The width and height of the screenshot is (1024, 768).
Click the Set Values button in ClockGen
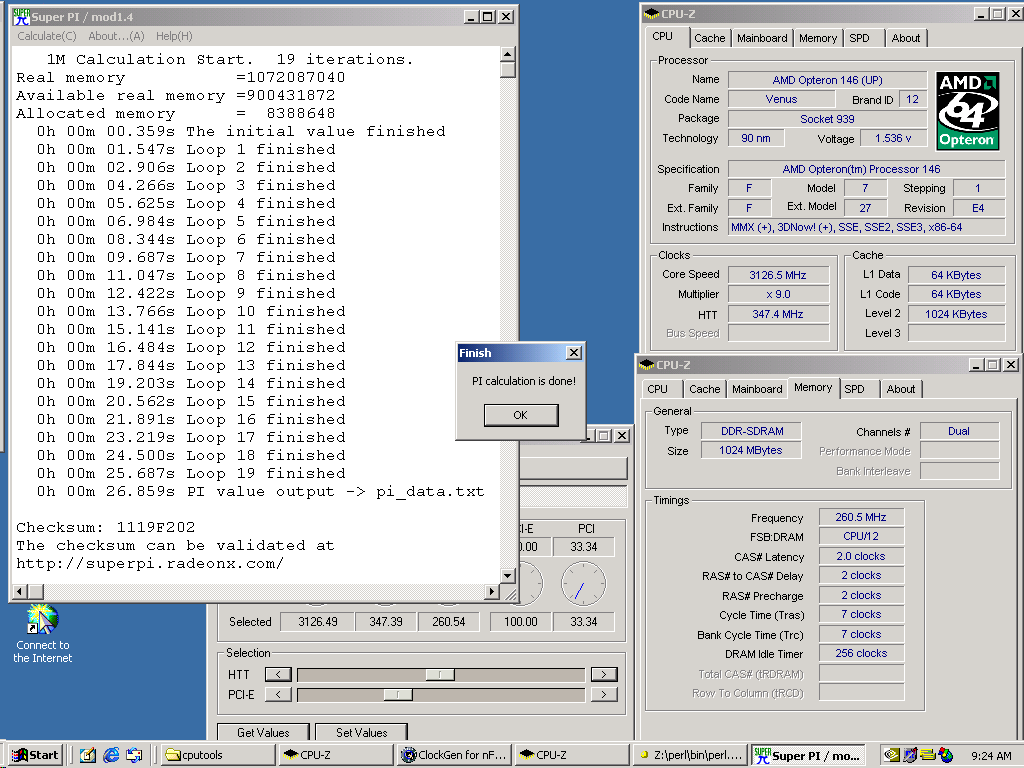[361, 732]
